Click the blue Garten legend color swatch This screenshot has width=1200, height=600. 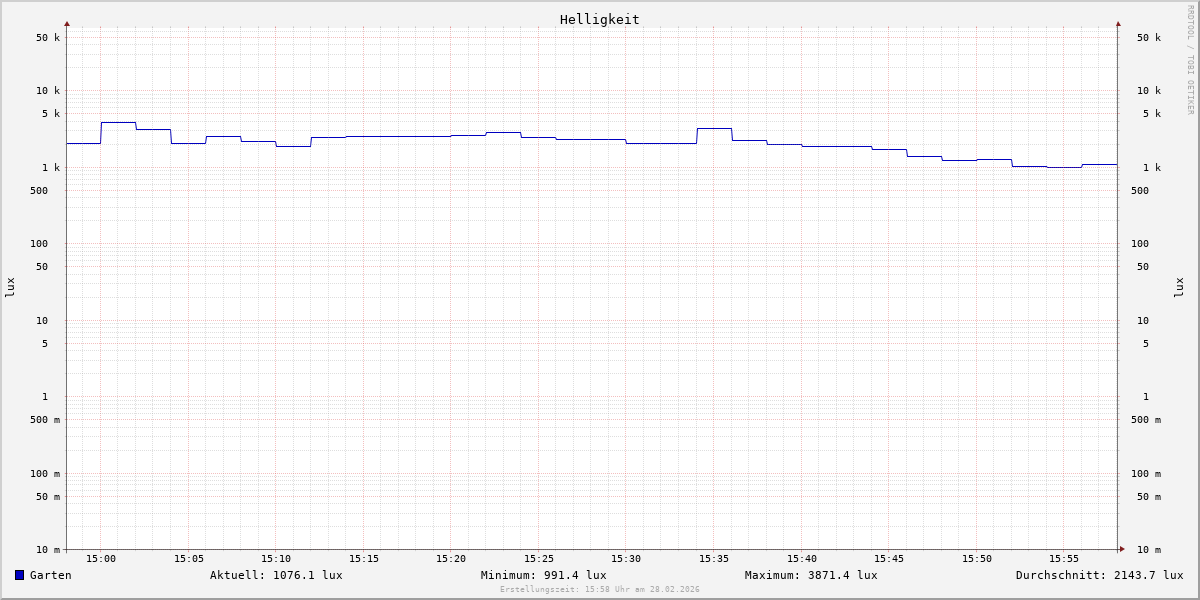(19, 575)
